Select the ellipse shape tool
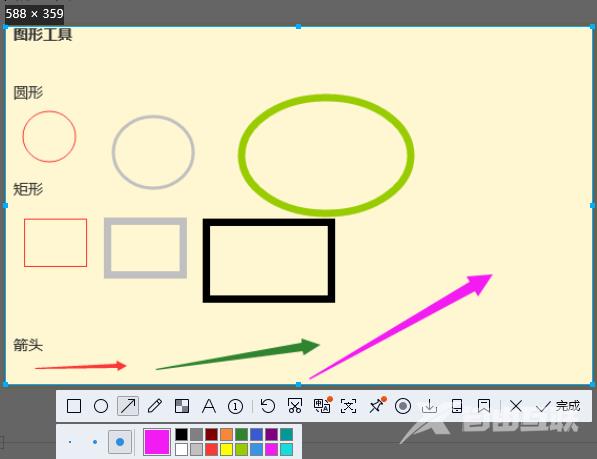This screenshot has height=459, width=597. pos(101,406)
